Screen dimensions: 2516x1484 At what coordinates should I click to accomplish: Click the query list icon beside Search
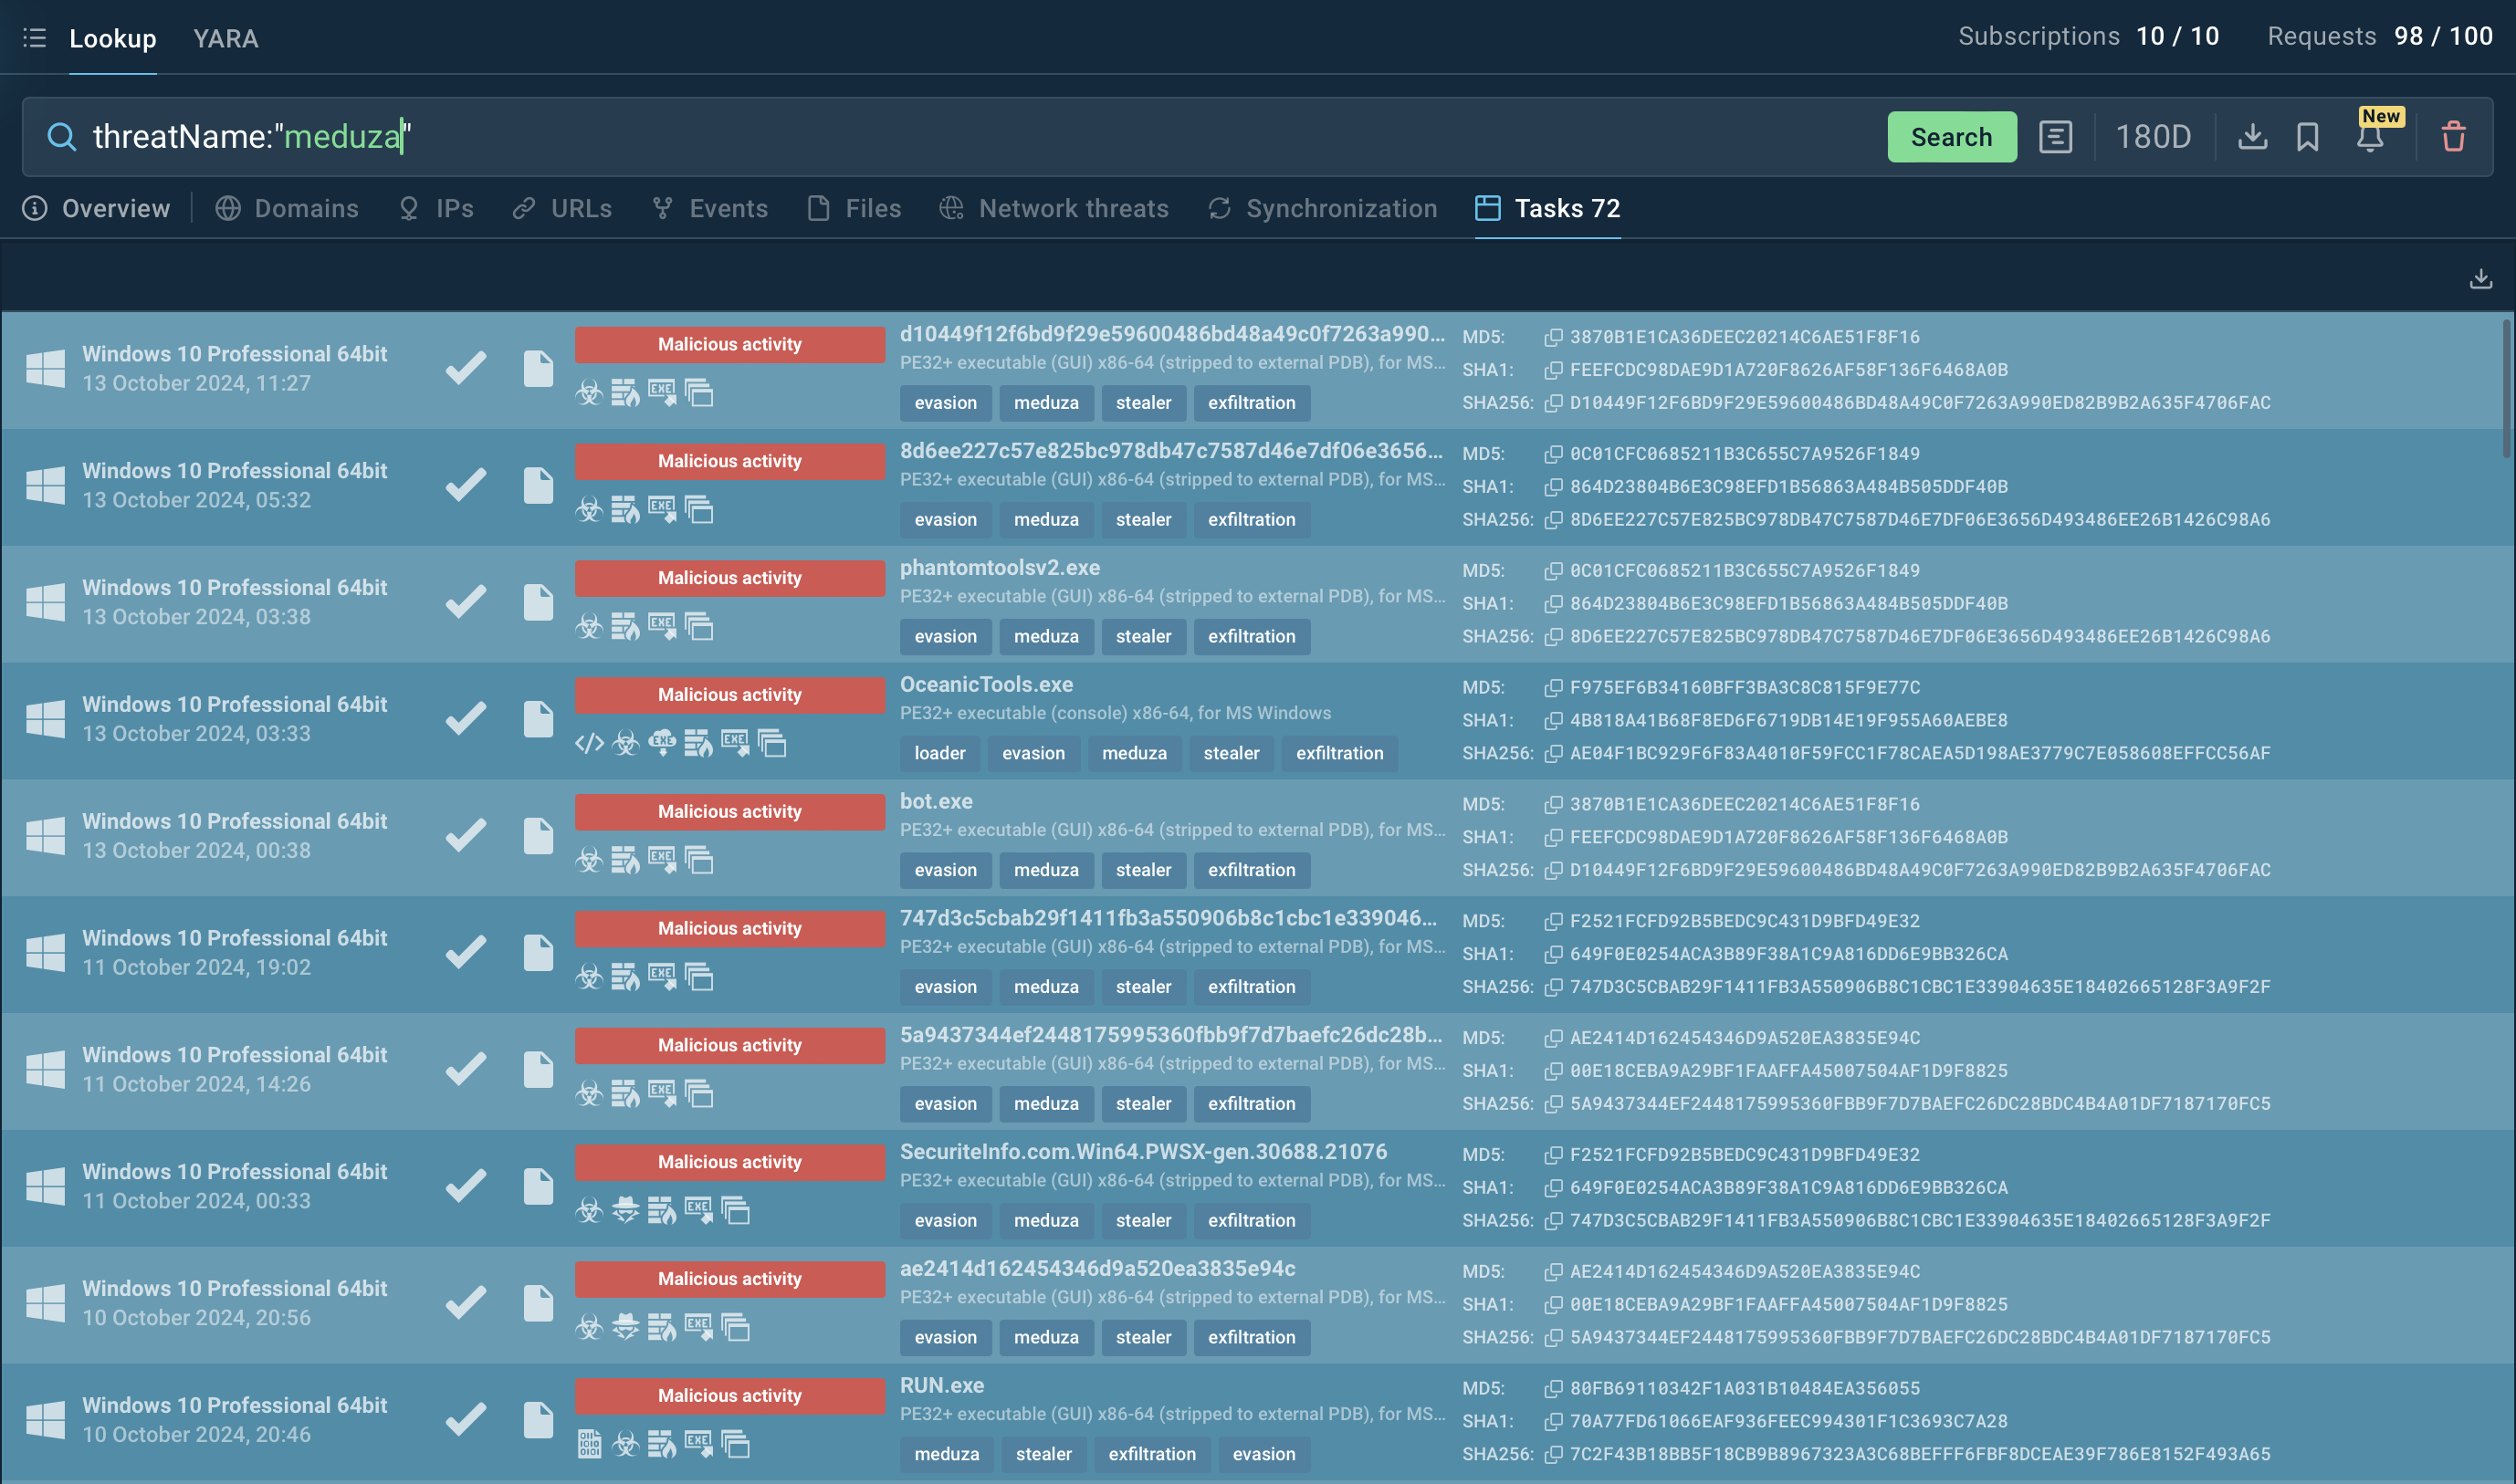[x=2055, y=136]
